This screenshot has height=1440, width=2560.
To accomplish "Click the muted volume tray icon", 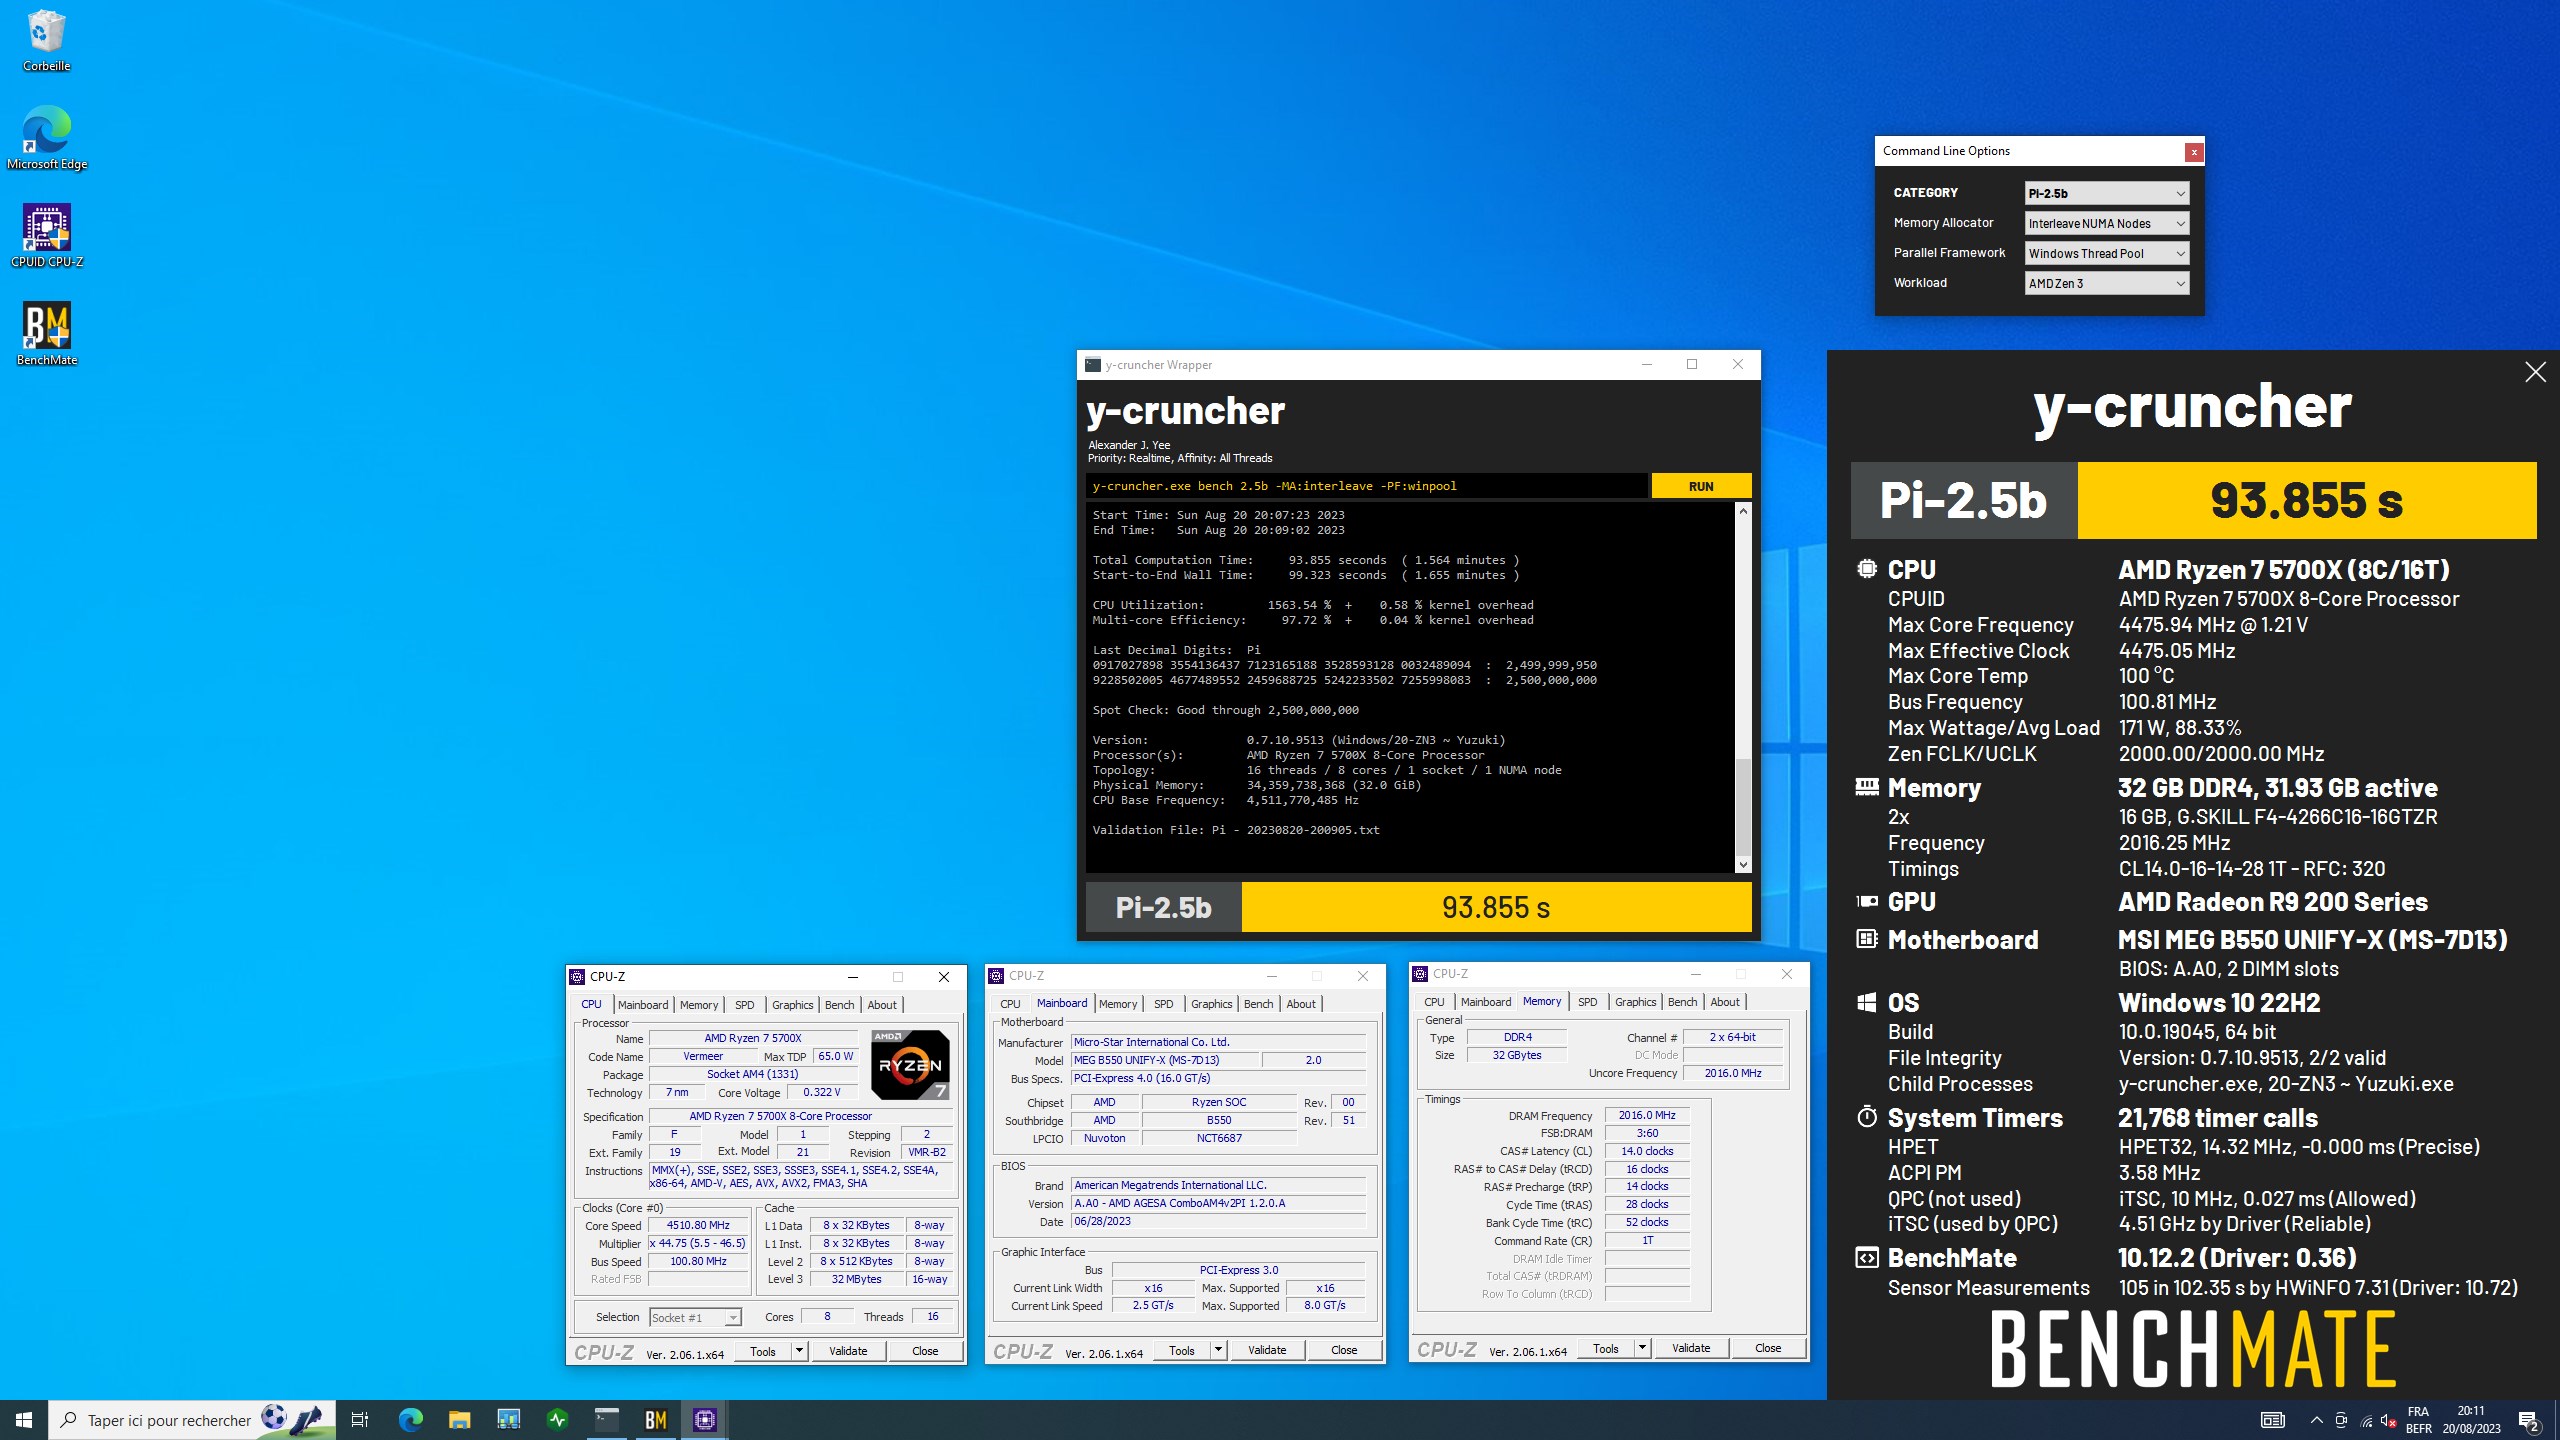I will click(x=2389, y=1420).
